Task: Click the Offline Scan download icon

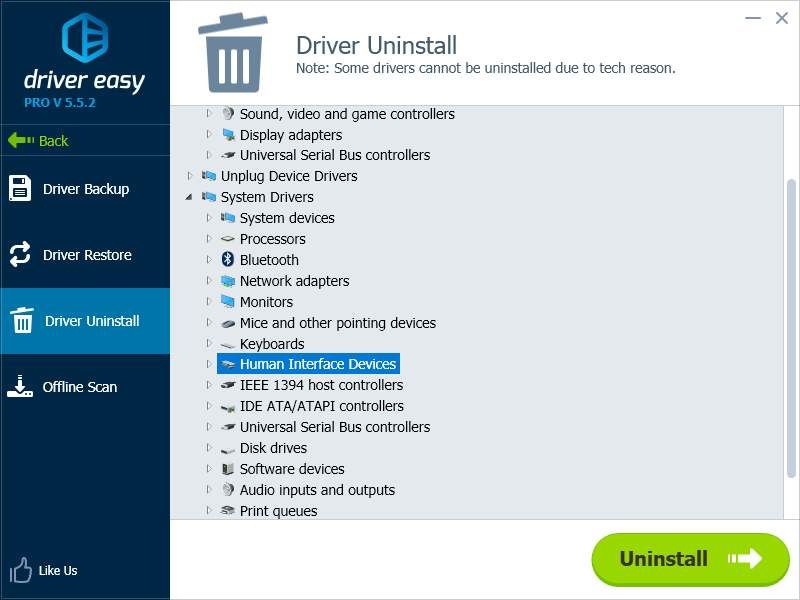Action: [21, 386]
